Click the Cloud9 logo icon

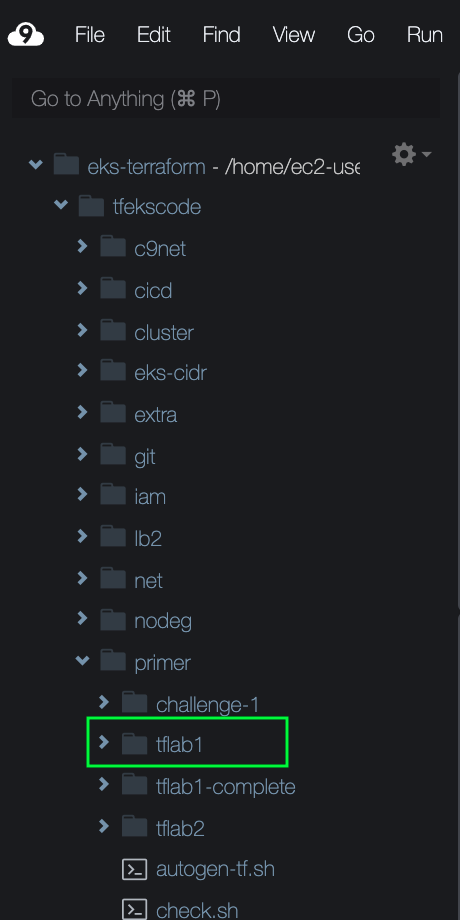(26, 35)
